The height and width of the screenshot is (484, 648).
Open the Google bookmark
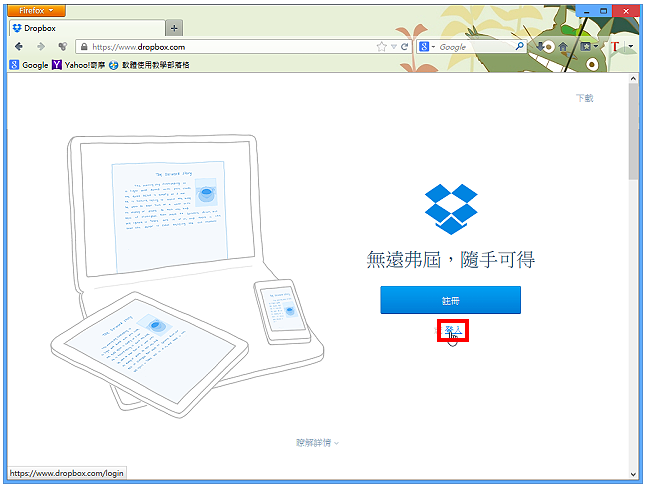pyautogui.click(x=29, y=65)
